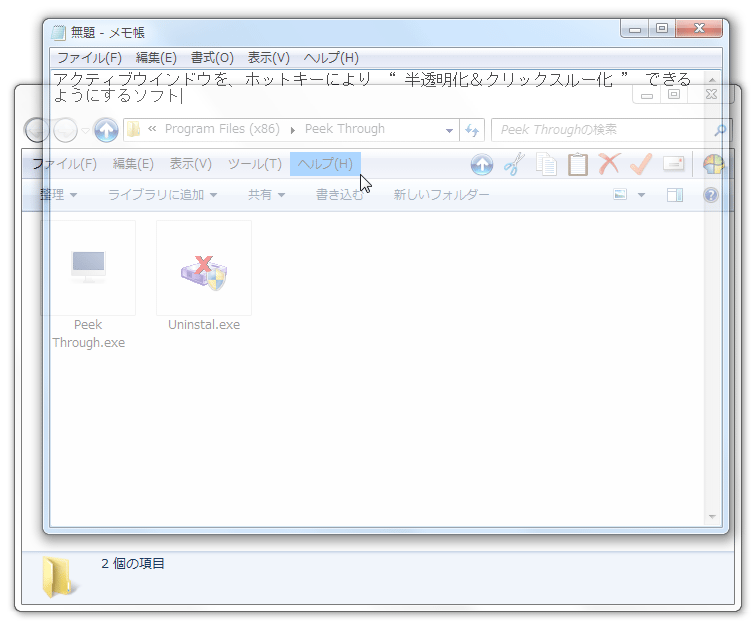Viewport: 756px width, 626px height.
Task: Open Explorer's 表示(V) menu
Action: 190,164
